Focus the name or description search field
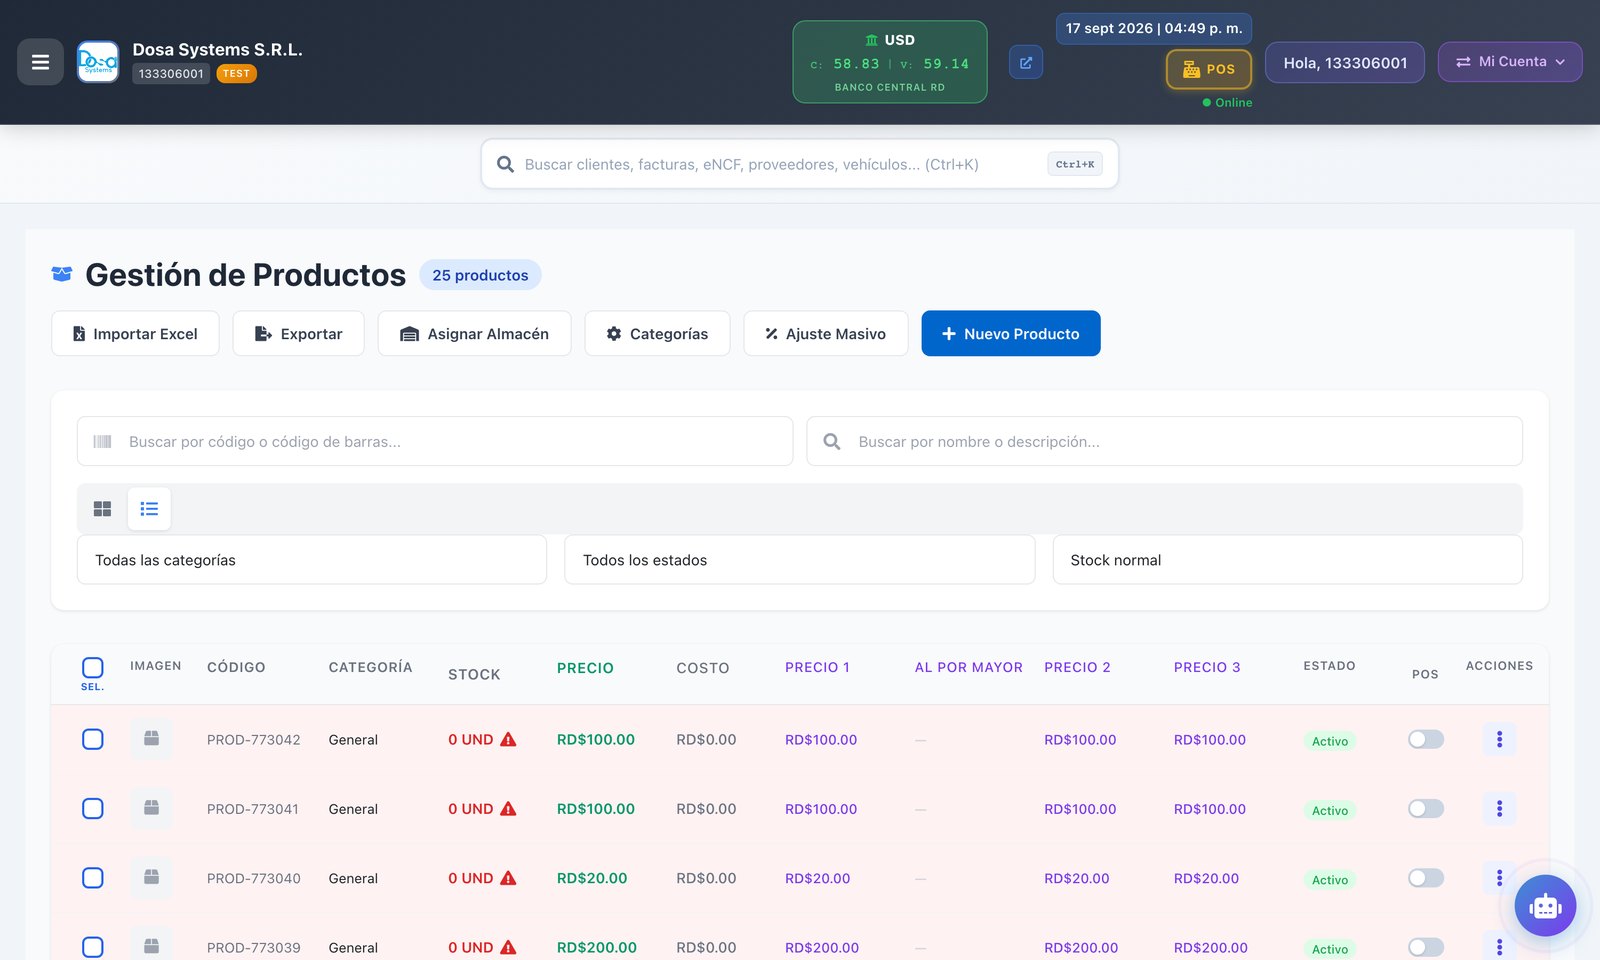Screen dimensions: 1600x960 pos(1165,441)
